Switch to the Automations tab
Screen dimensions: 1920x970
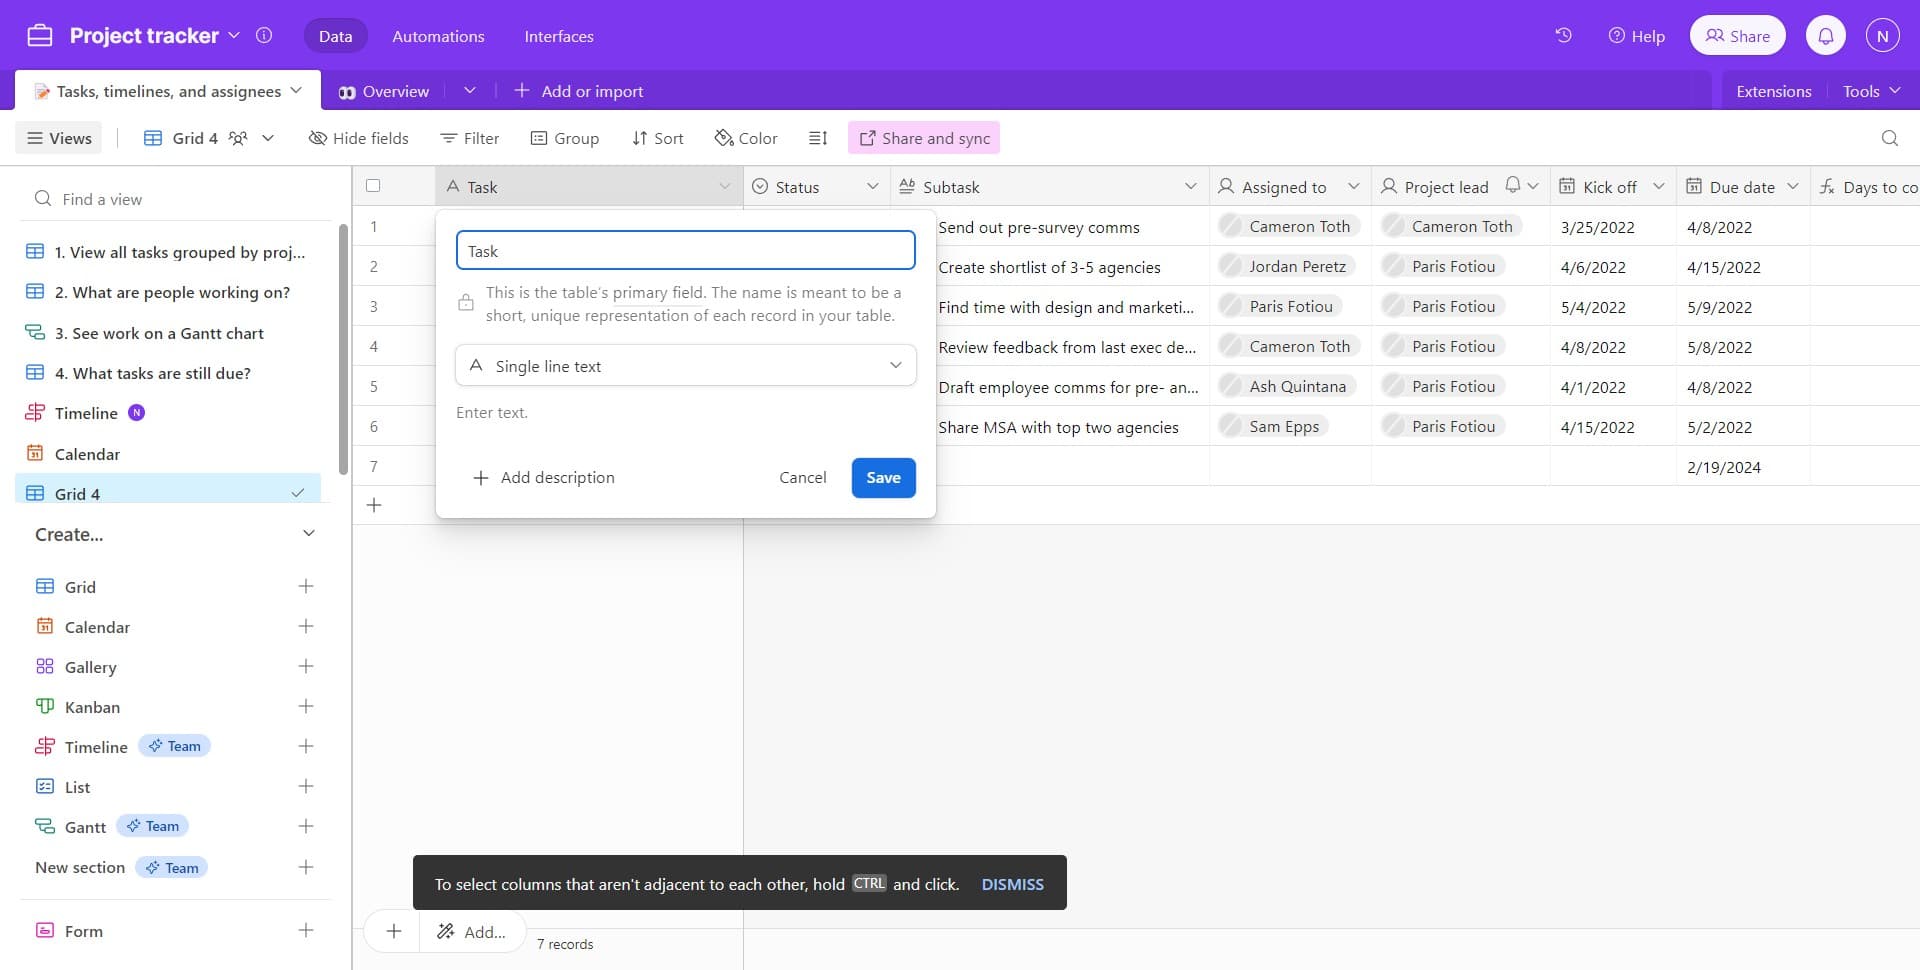coord(438,36)
